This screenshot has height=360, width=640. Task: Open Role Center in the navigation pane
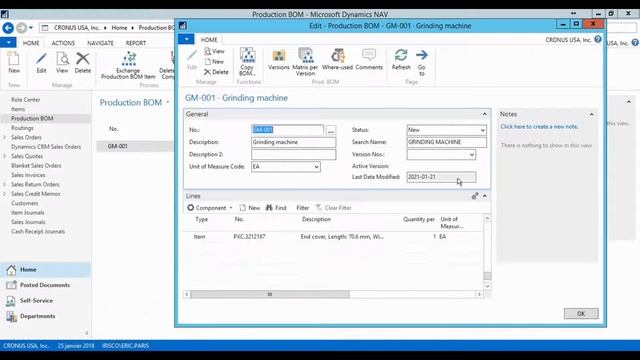click(25, 100)
